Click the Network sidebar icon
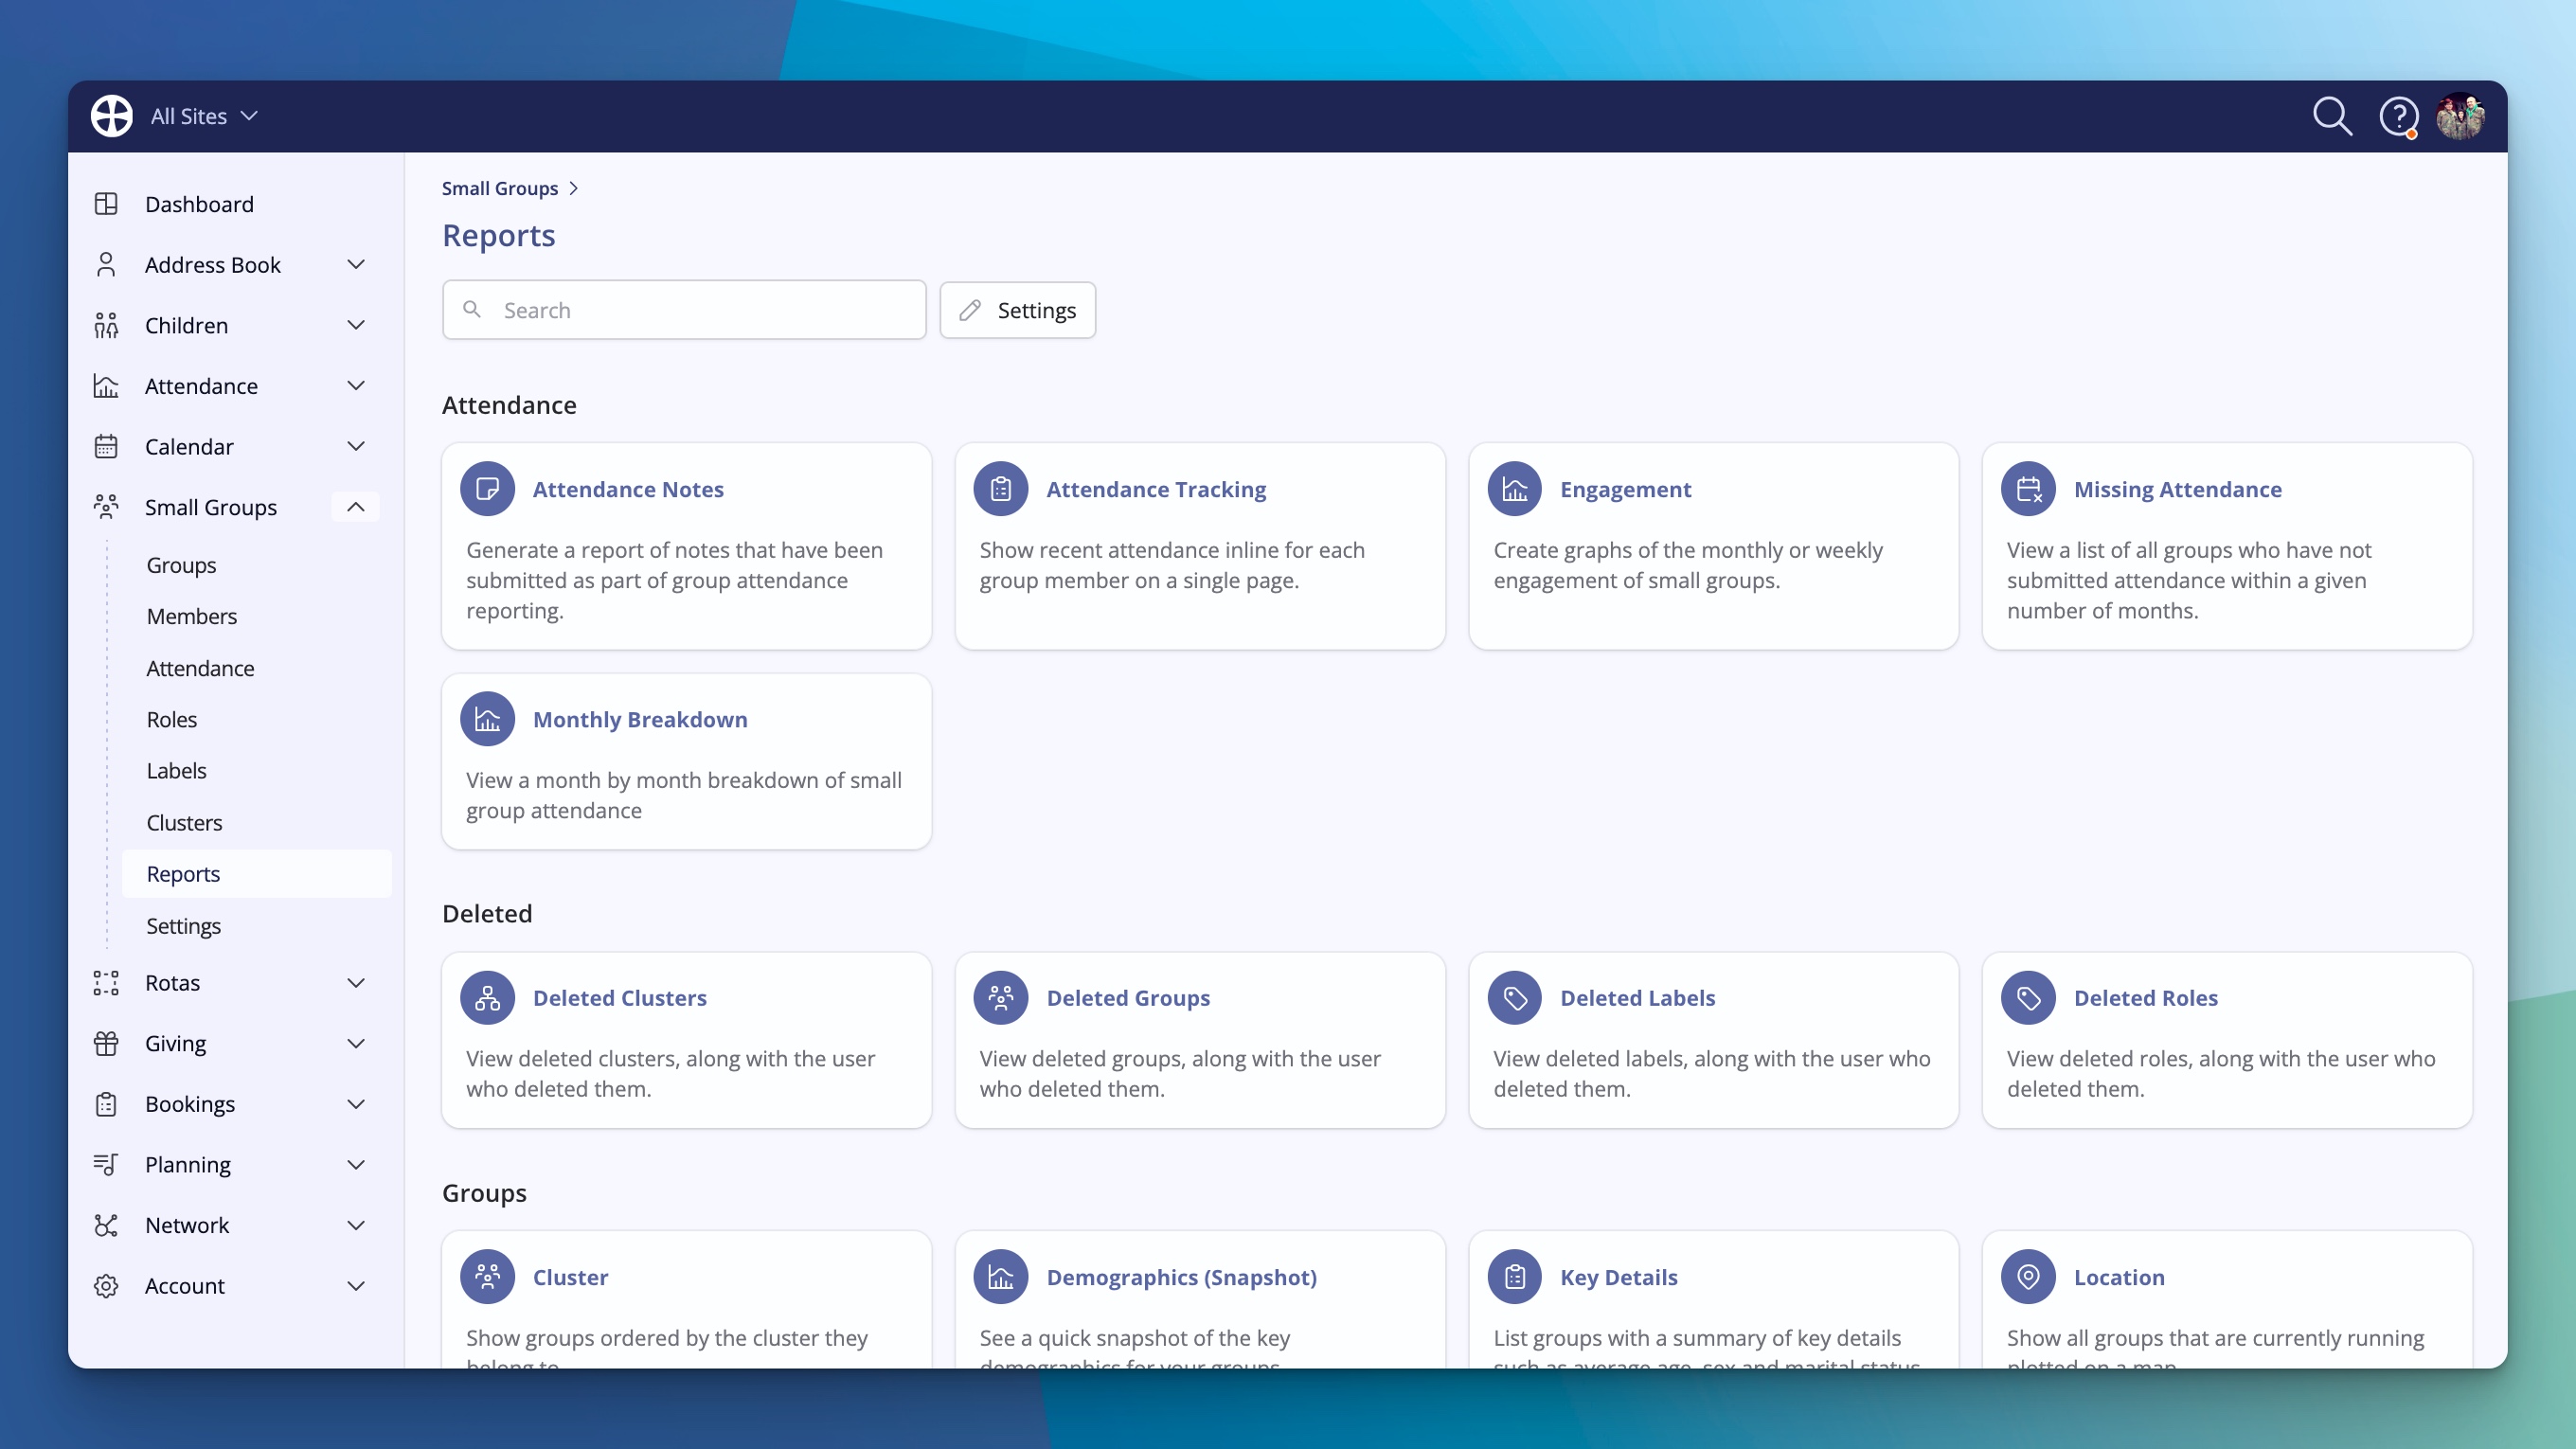This screenshot has width=2576, height=1449. [106, 1225]
